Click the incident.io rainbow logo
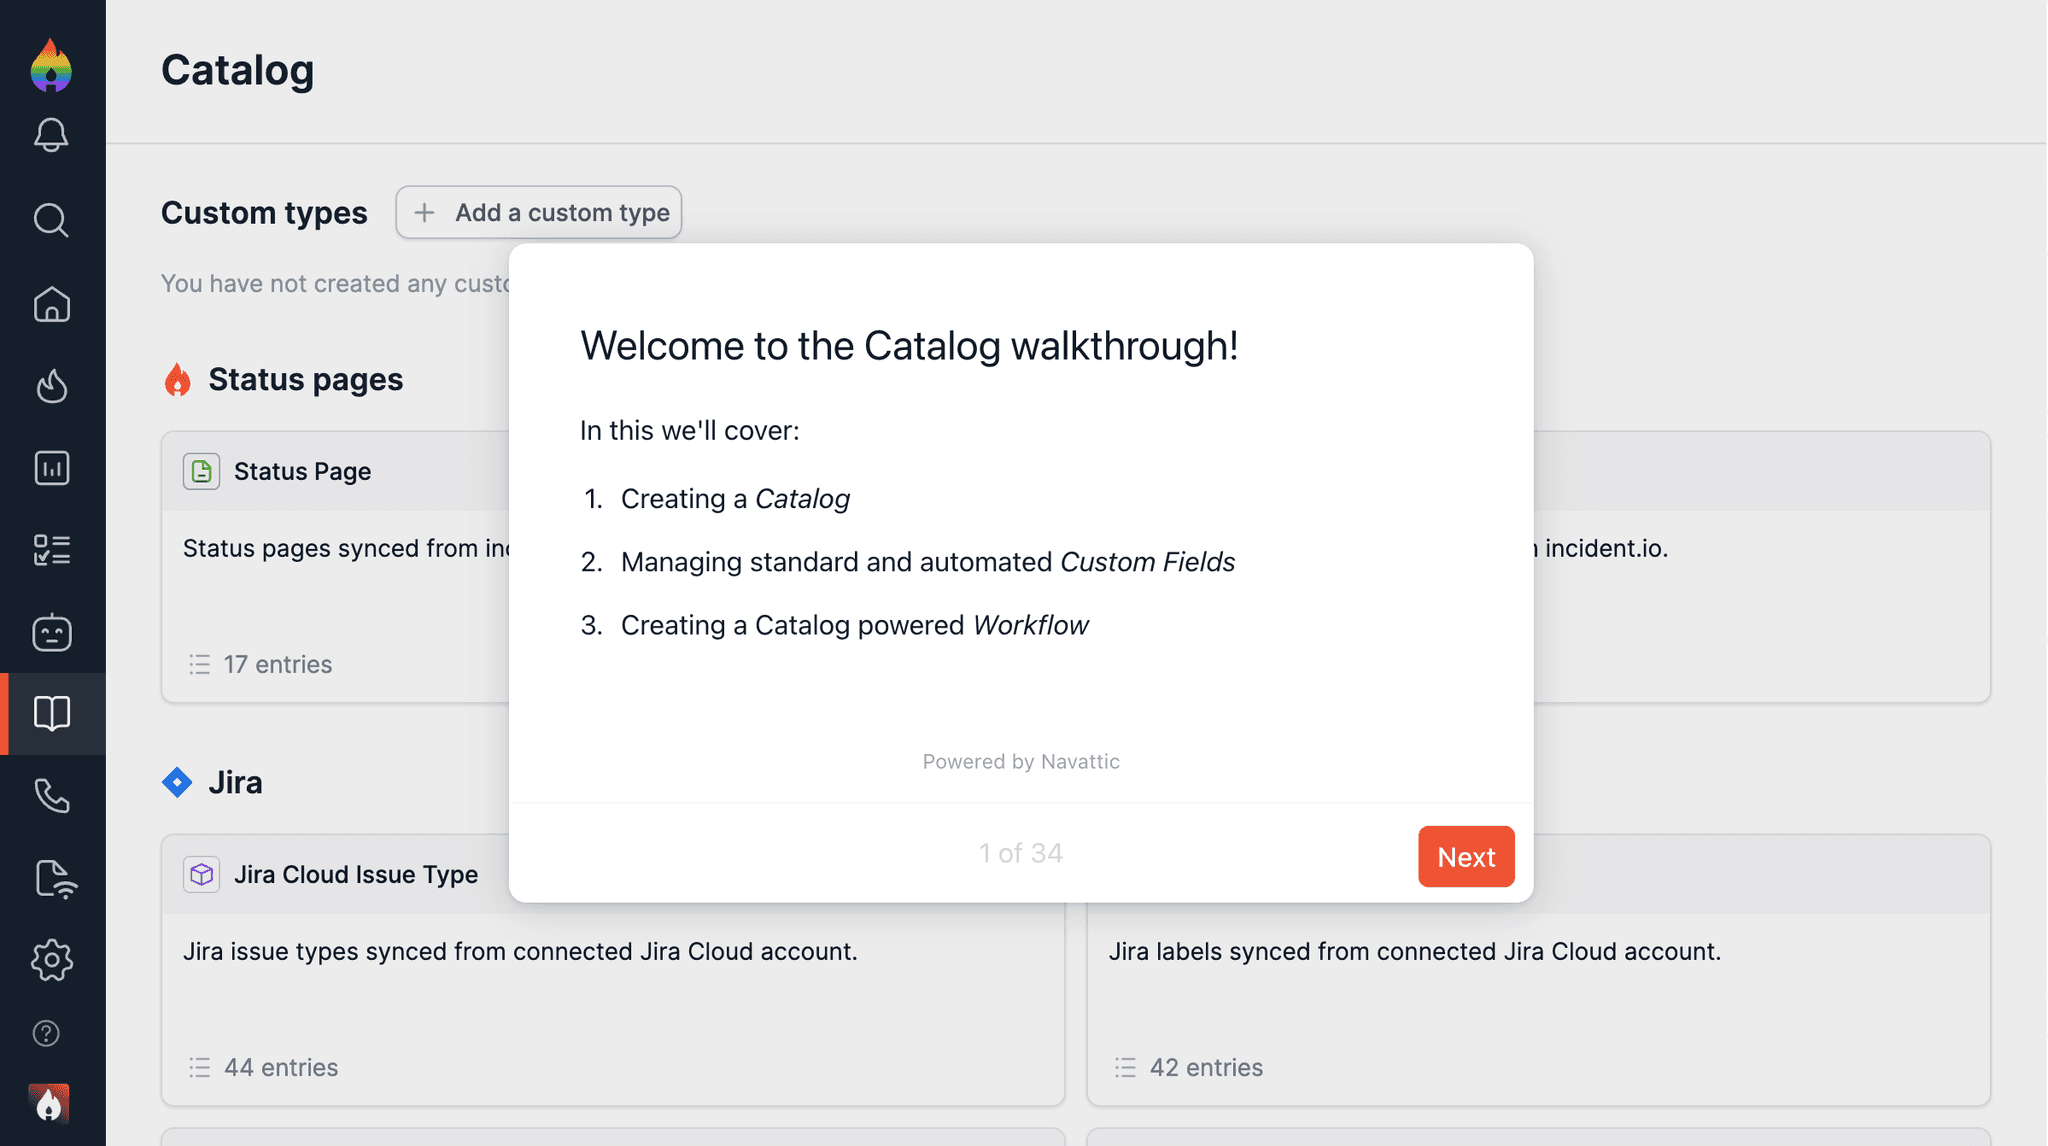This screenshot has height=1146, width=2048. point(53,67)
